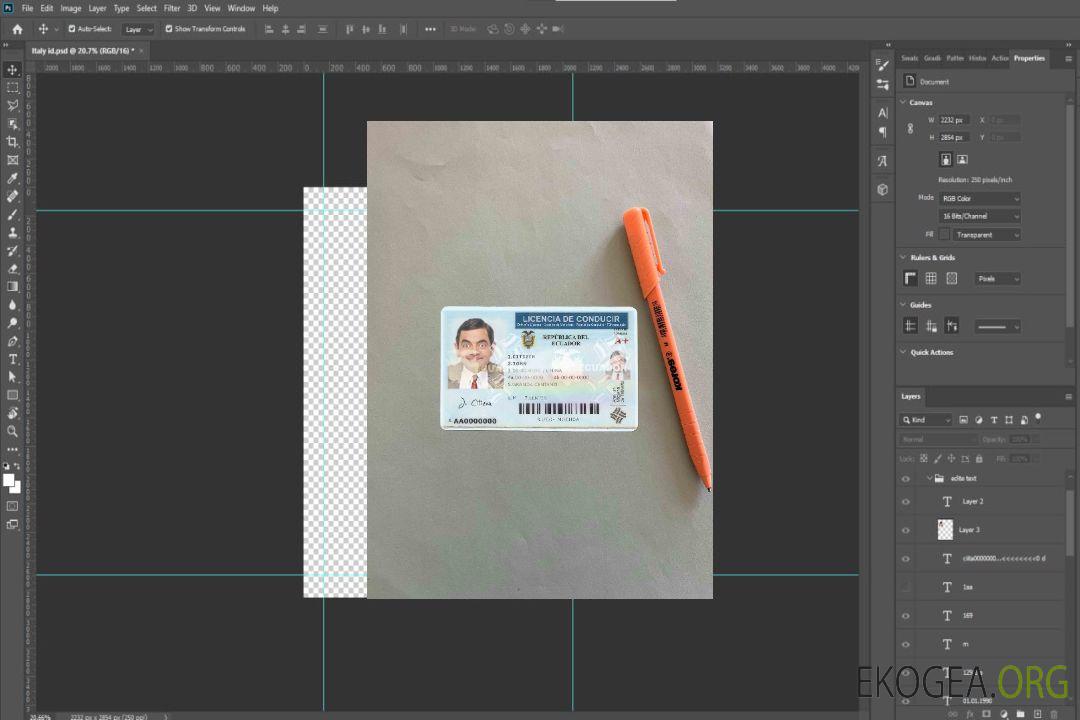Viewport: 1080px width, 720px height.
Task: Select the Frame tool
Action: [x=12, y=160]
